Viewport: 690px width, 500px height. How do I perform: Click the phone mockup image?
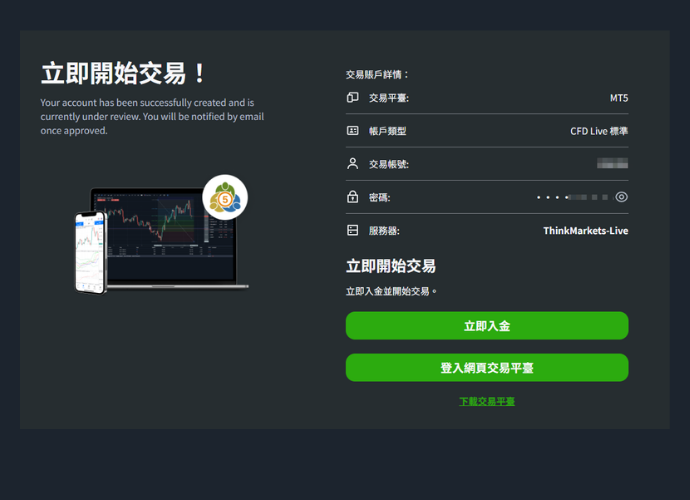tap(91, 253)
